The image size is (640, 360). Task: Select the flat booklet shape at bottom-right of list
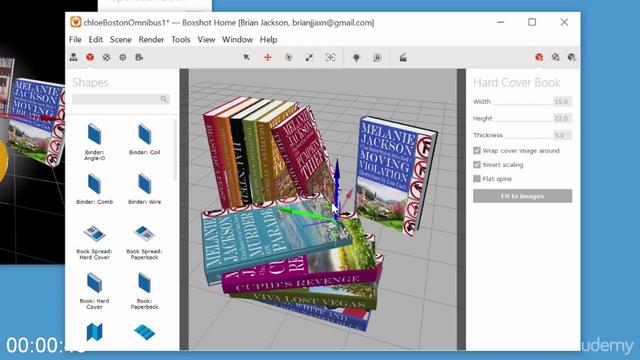(144, 332)
